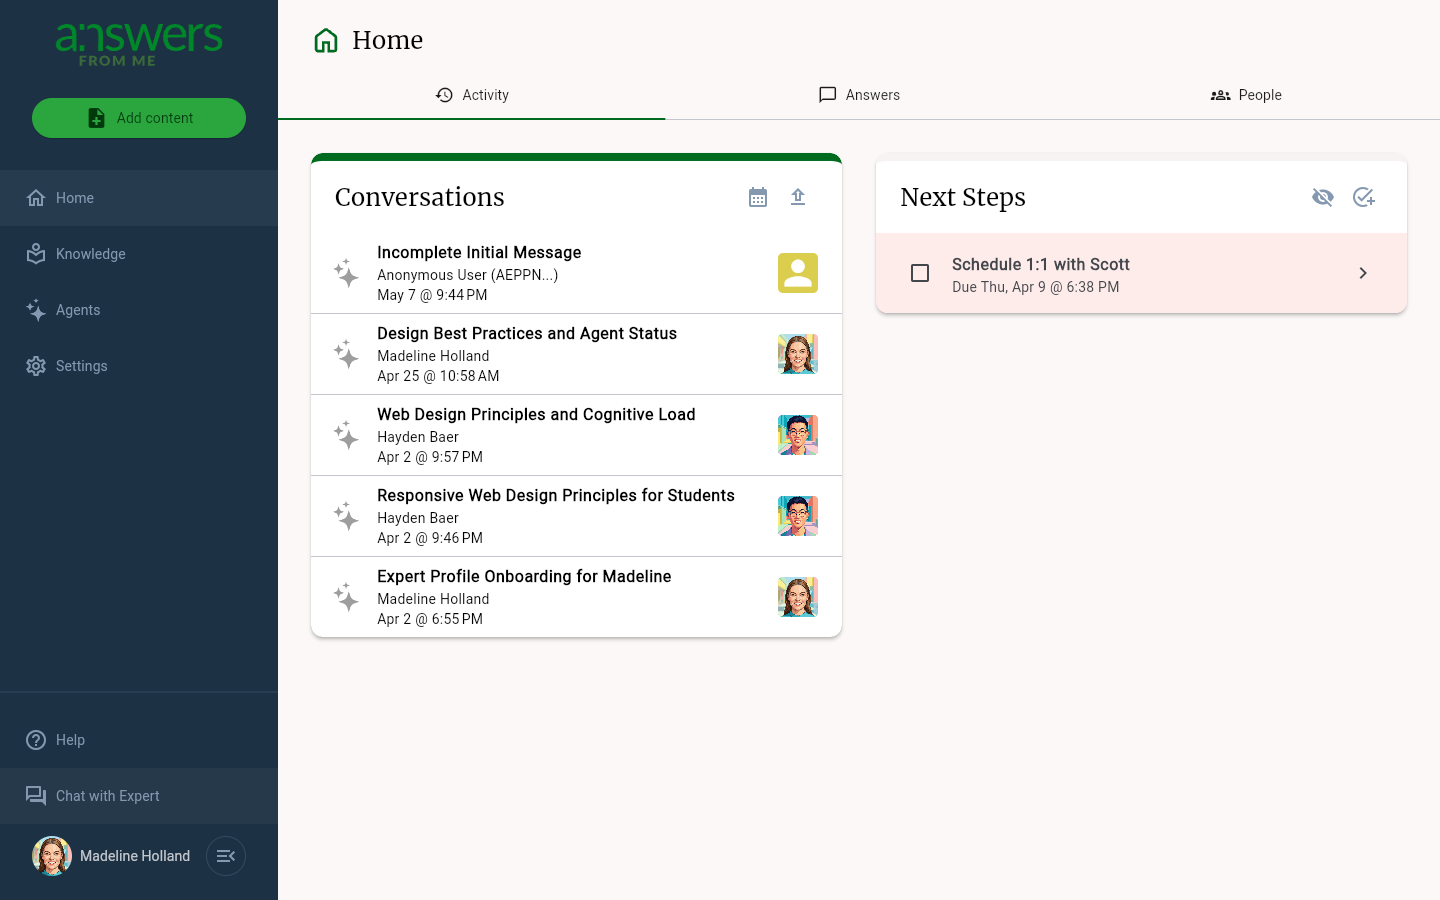
Task: Start Chat with Expert
Action: tap(139, 796)
